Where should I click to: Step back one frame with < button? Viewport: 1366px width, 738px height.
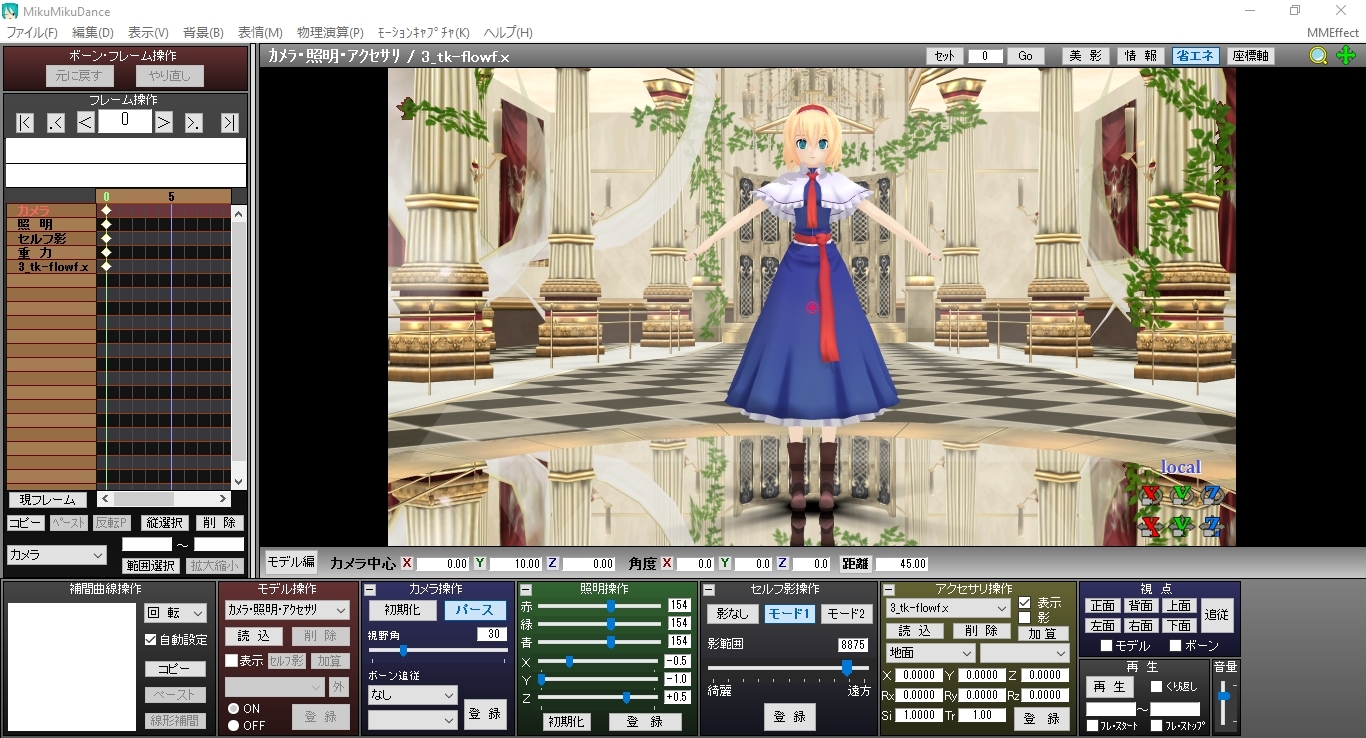point(86,123)
